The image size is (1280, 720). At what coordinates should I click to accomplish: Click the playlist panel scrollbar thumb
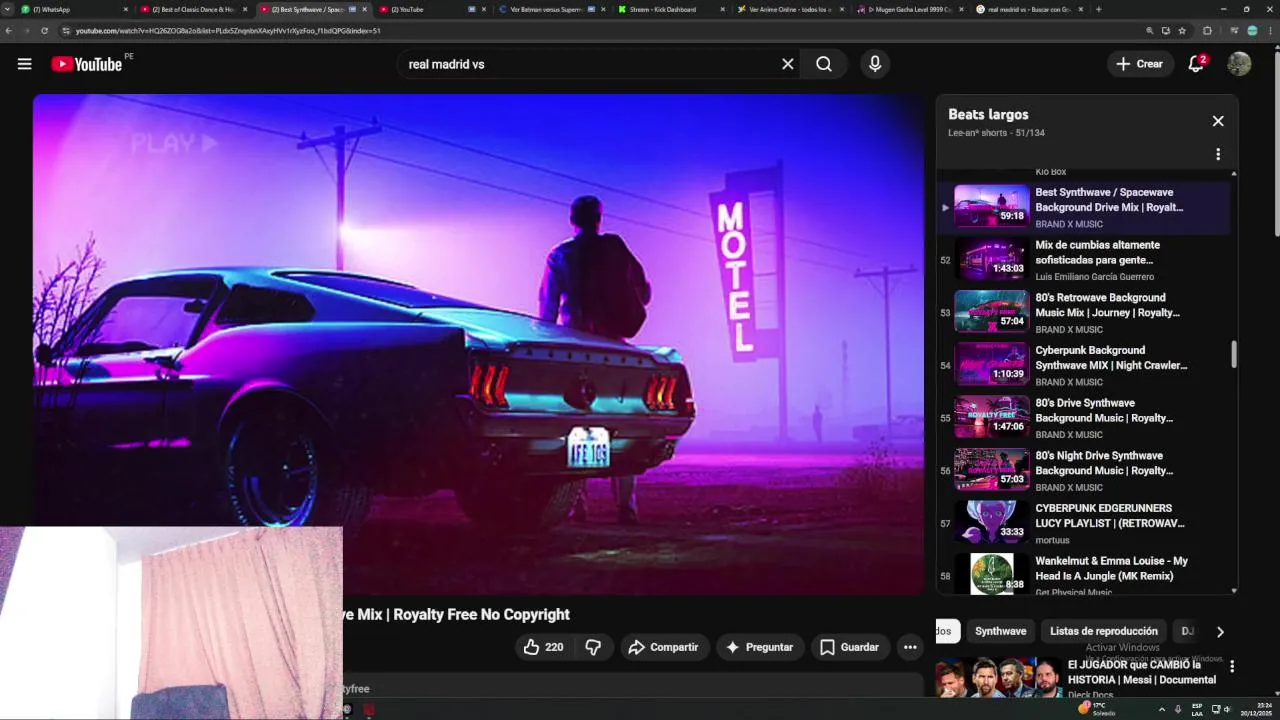1233,354
